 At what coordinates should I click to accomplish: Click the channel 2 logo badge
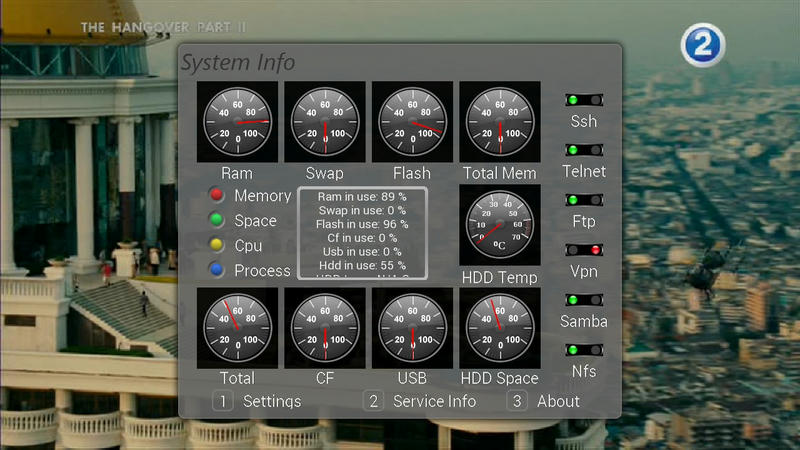point(703,45)
